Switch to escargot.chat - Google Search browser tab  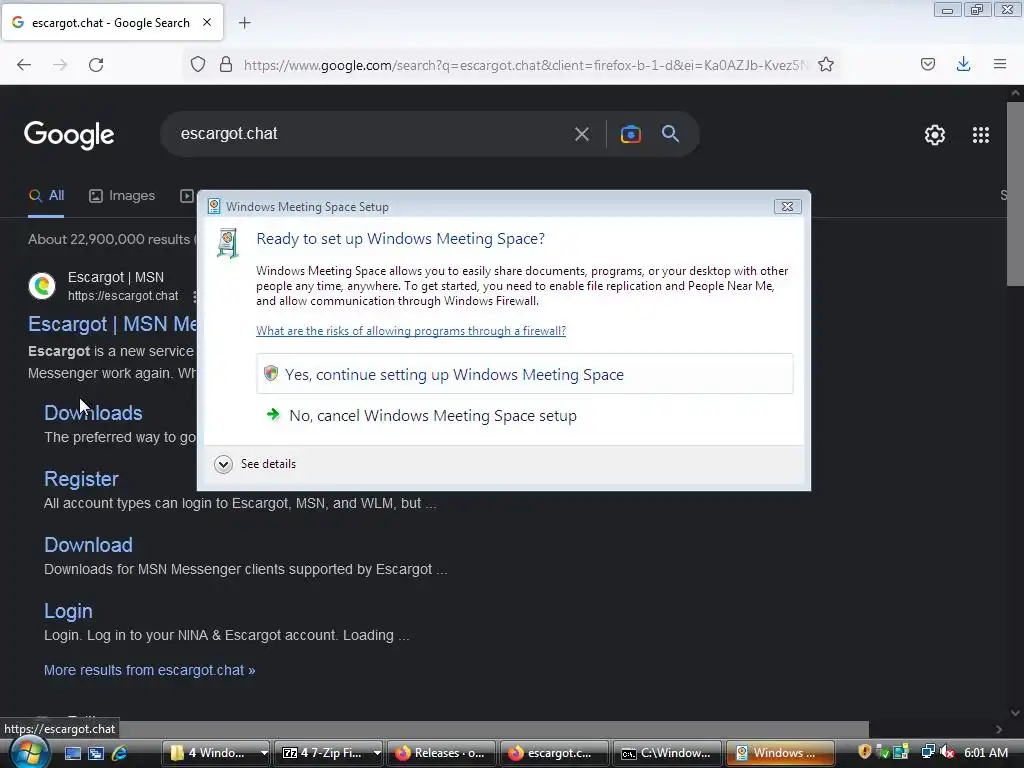point(112,23)
